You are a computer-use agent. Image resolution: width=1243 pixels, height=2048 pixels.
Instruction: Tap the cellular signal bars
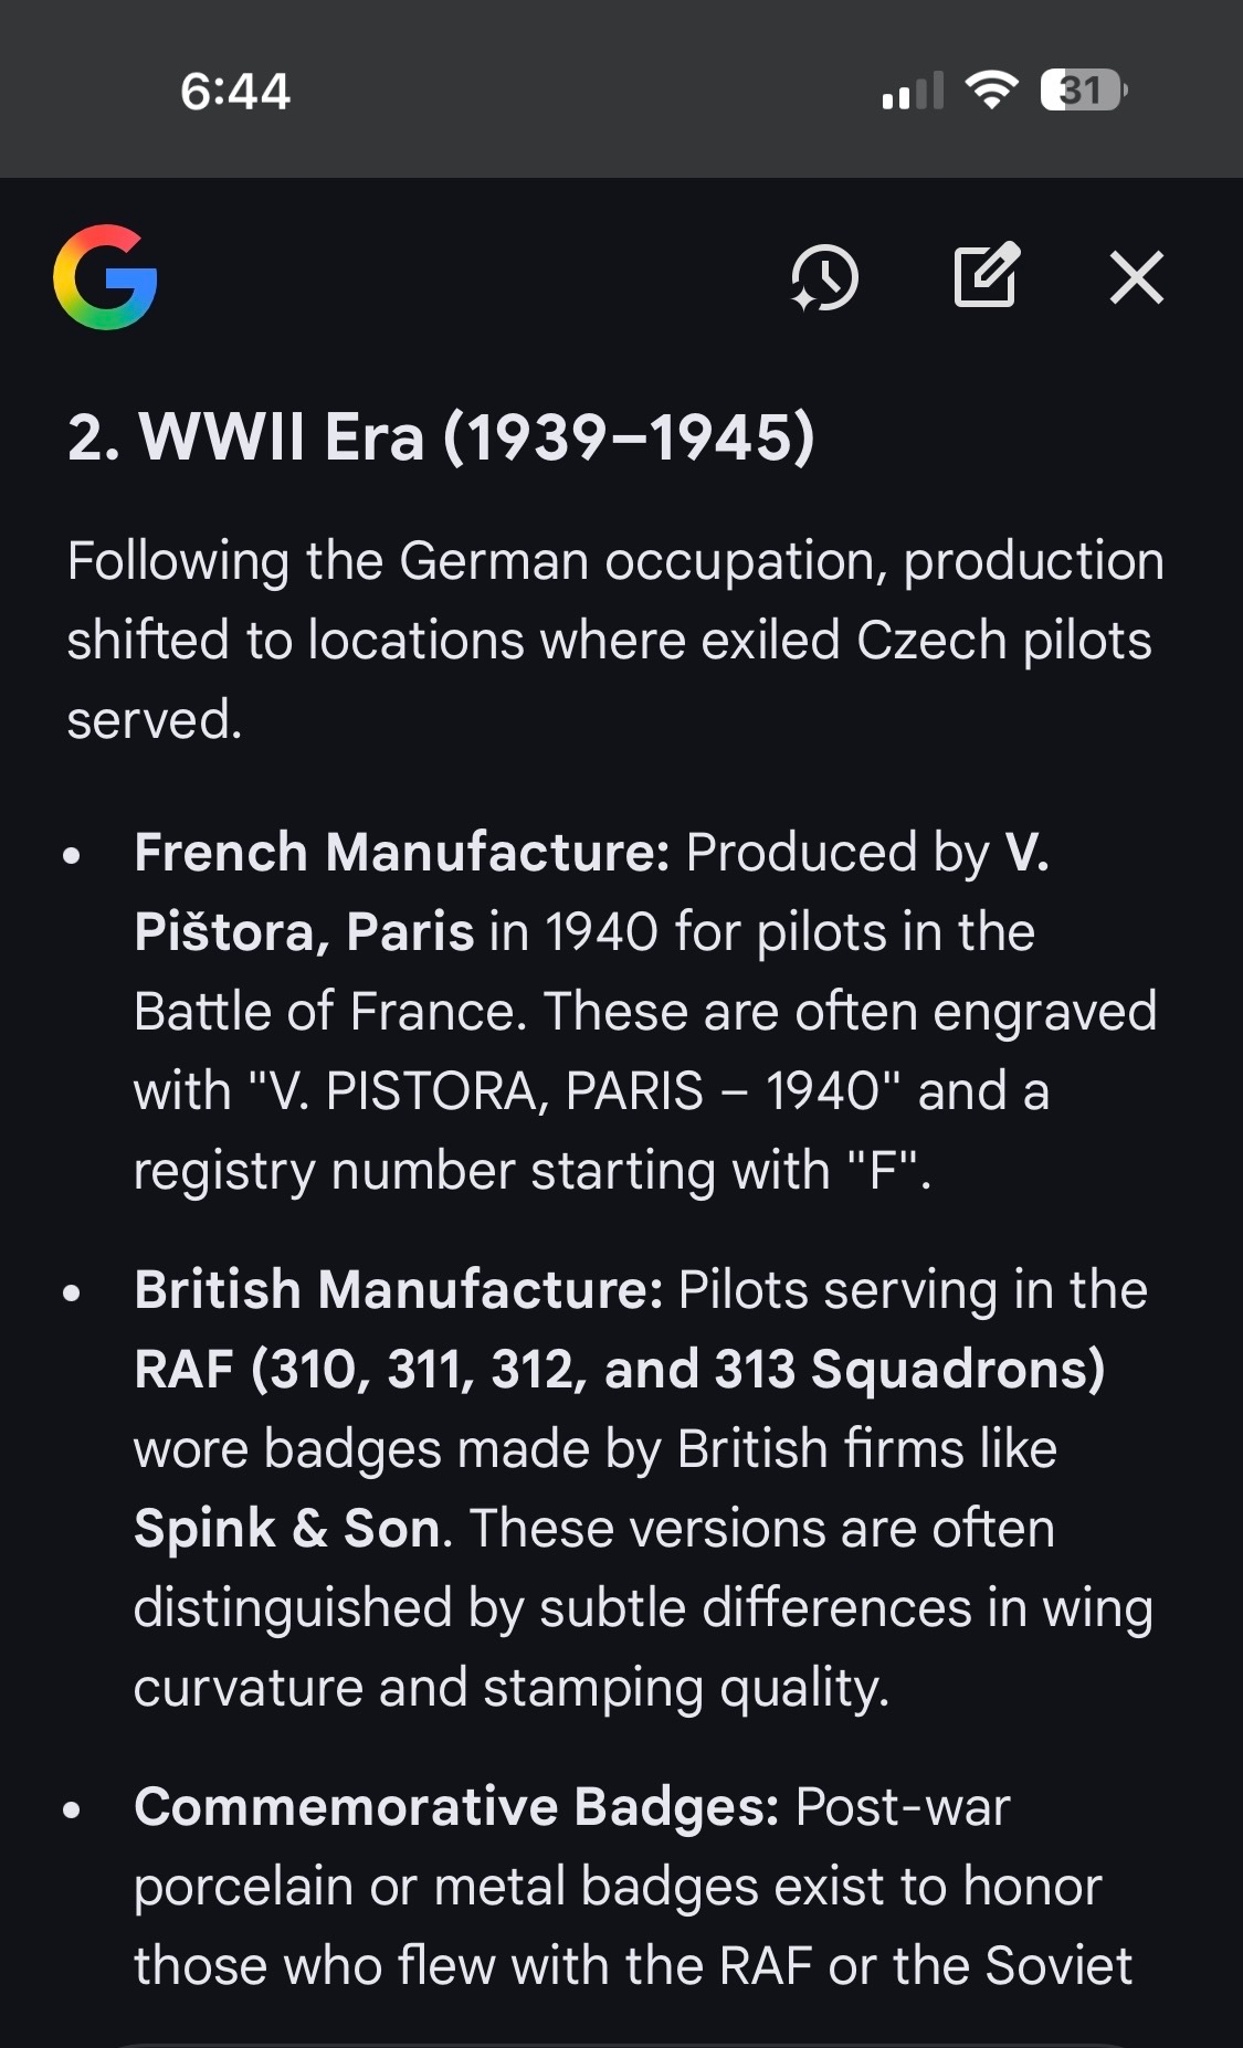(x=912, y=91)
